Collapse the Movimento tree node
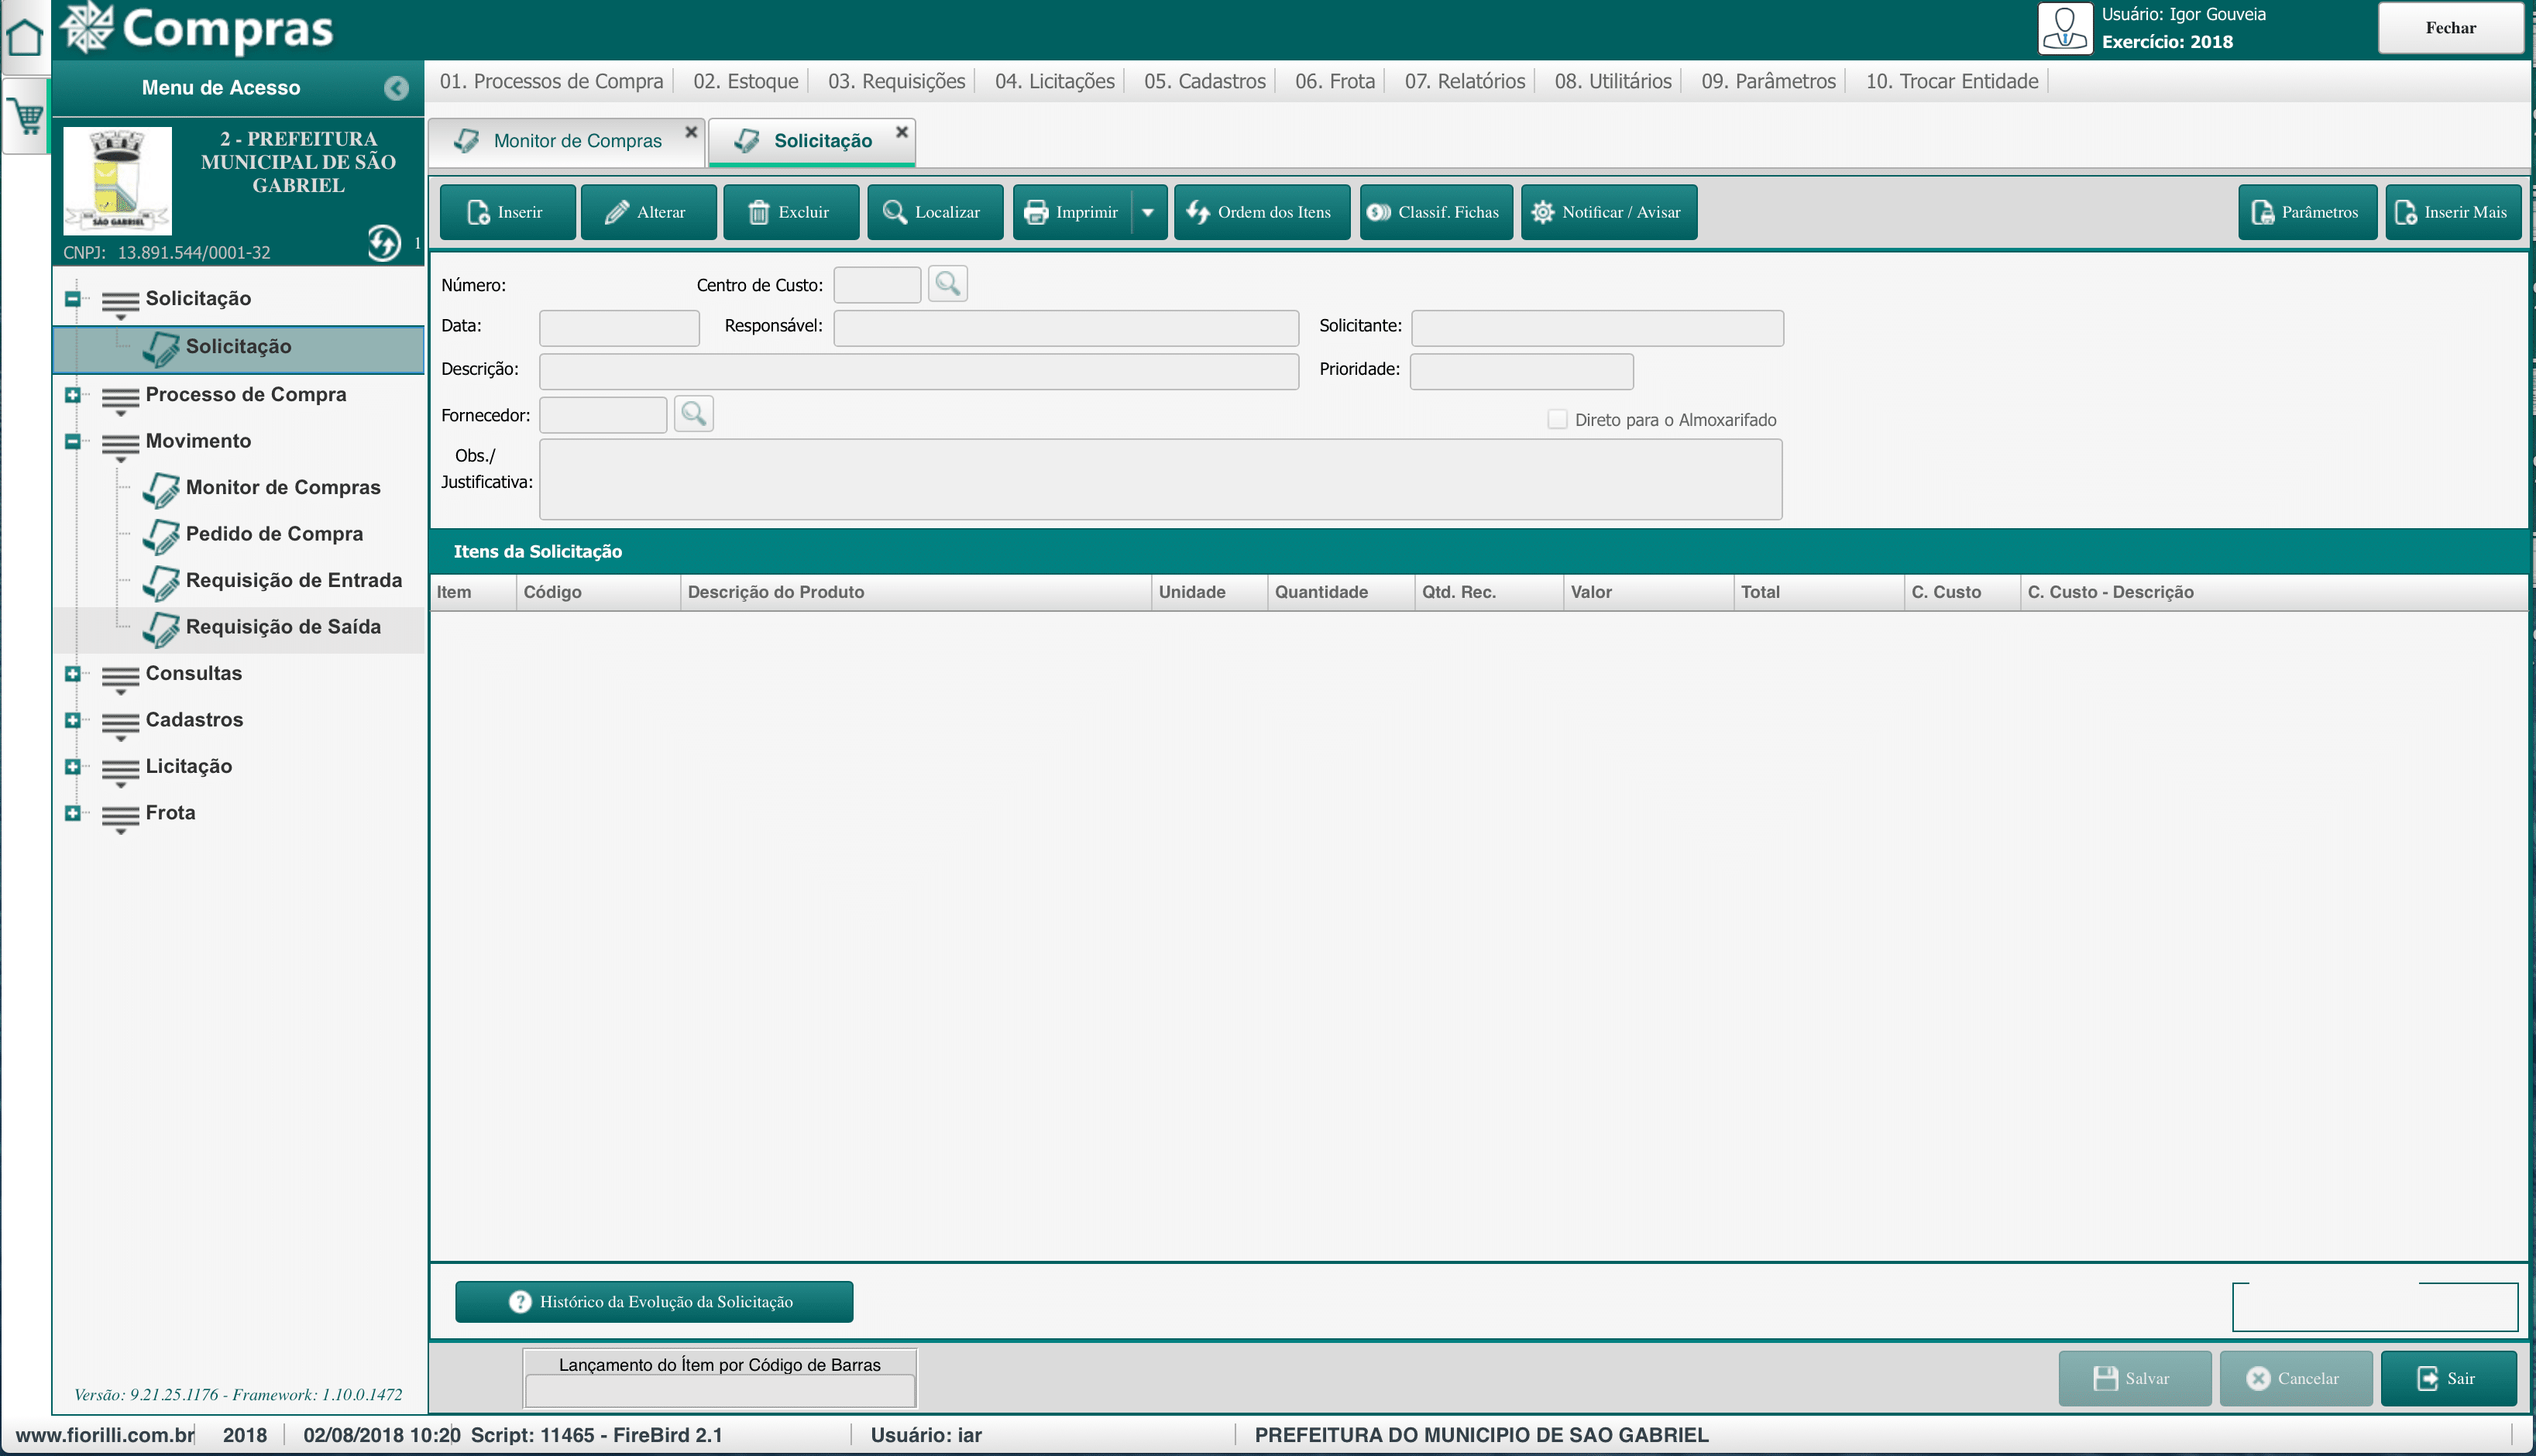 pyautogui.click(x=72, y=441)
